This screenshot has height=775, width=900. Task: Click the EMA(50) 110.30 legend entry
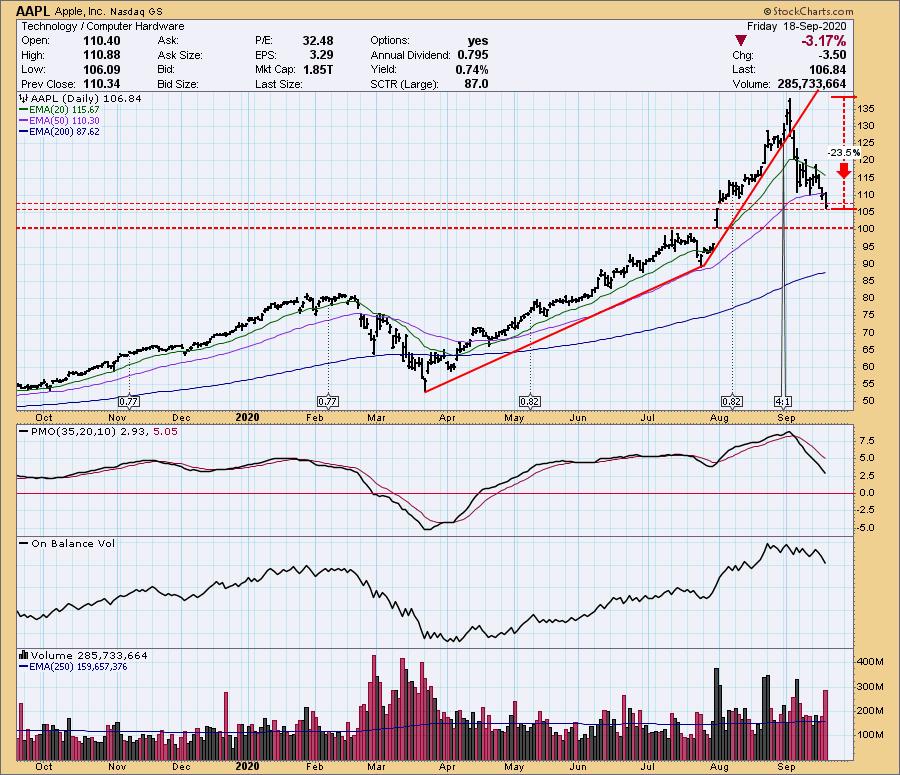coord(64,121)
